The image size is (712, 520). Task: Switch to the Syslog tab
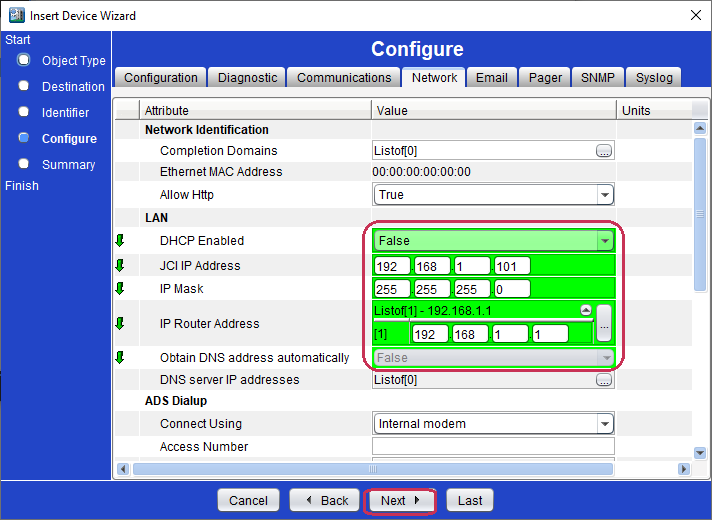(654, 78)
